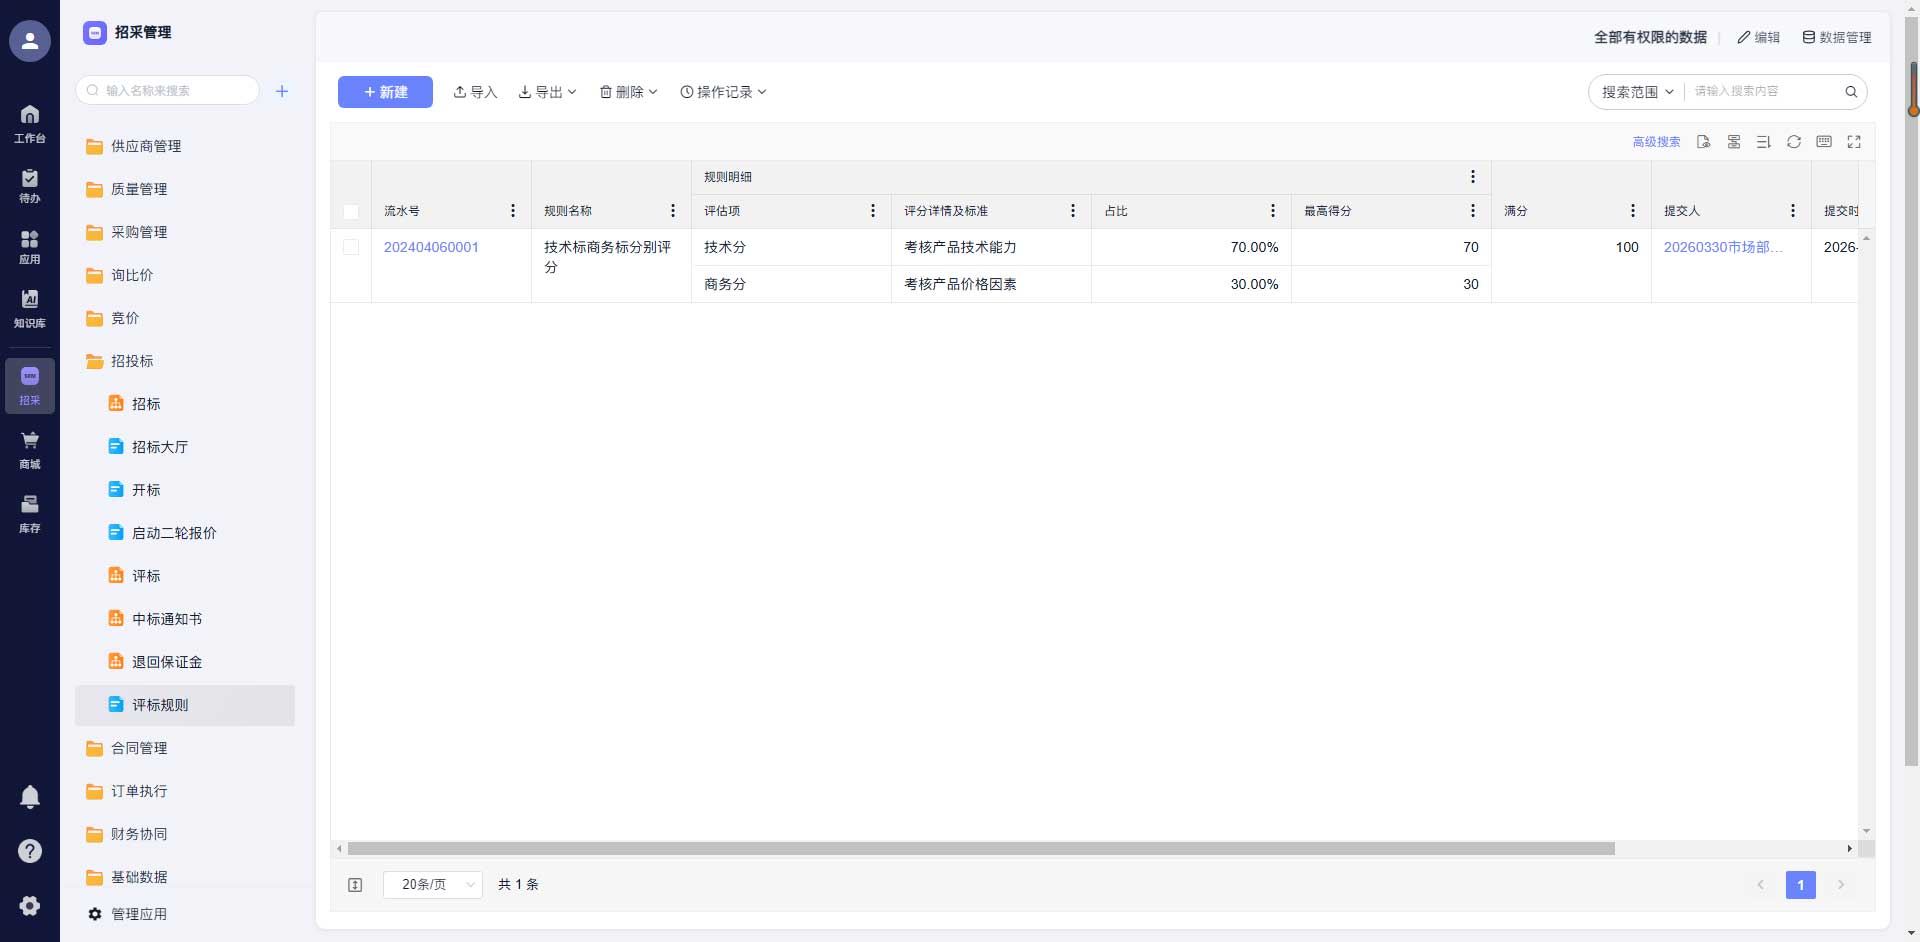The width and height of the screenshot is (1920, 942).
Task: Click the fullscreen expand icon
Action: [1854, 142]
